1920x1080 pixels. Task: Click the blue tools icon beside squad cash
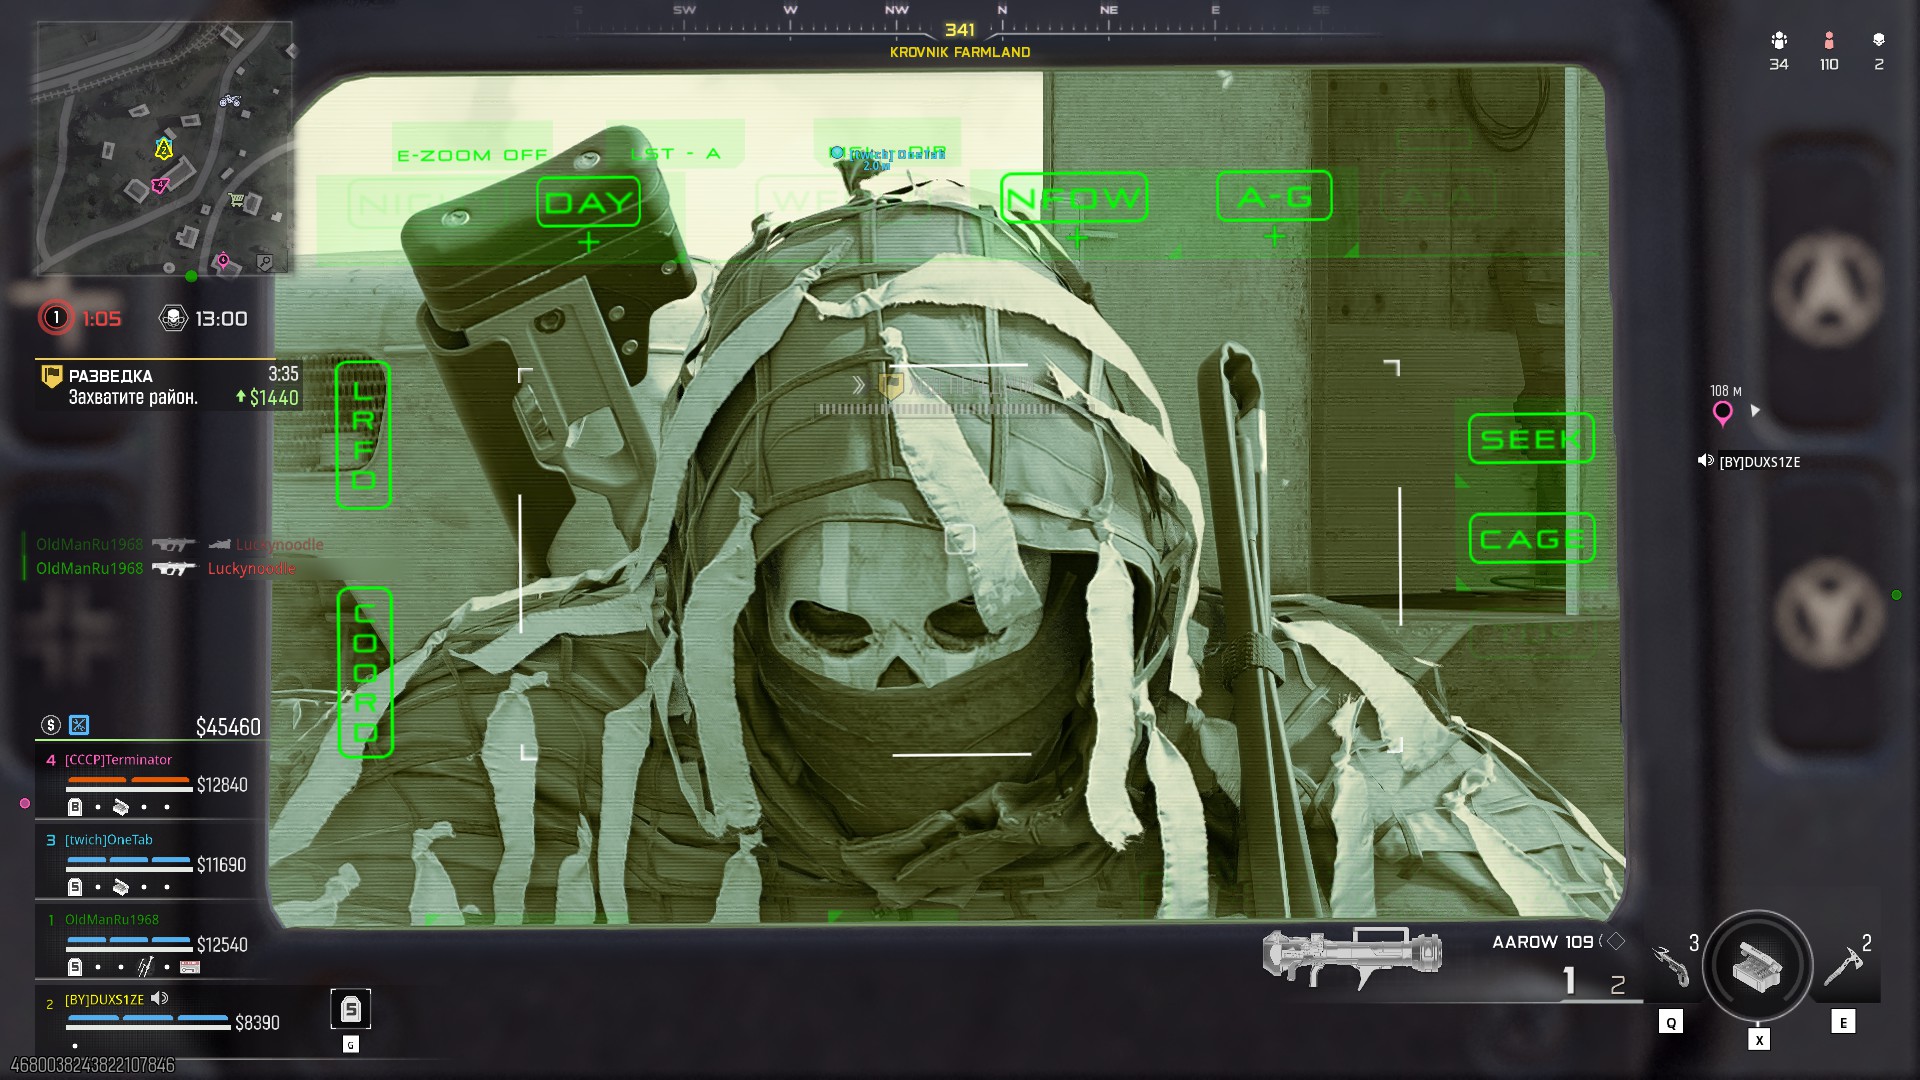coord(79,725)
